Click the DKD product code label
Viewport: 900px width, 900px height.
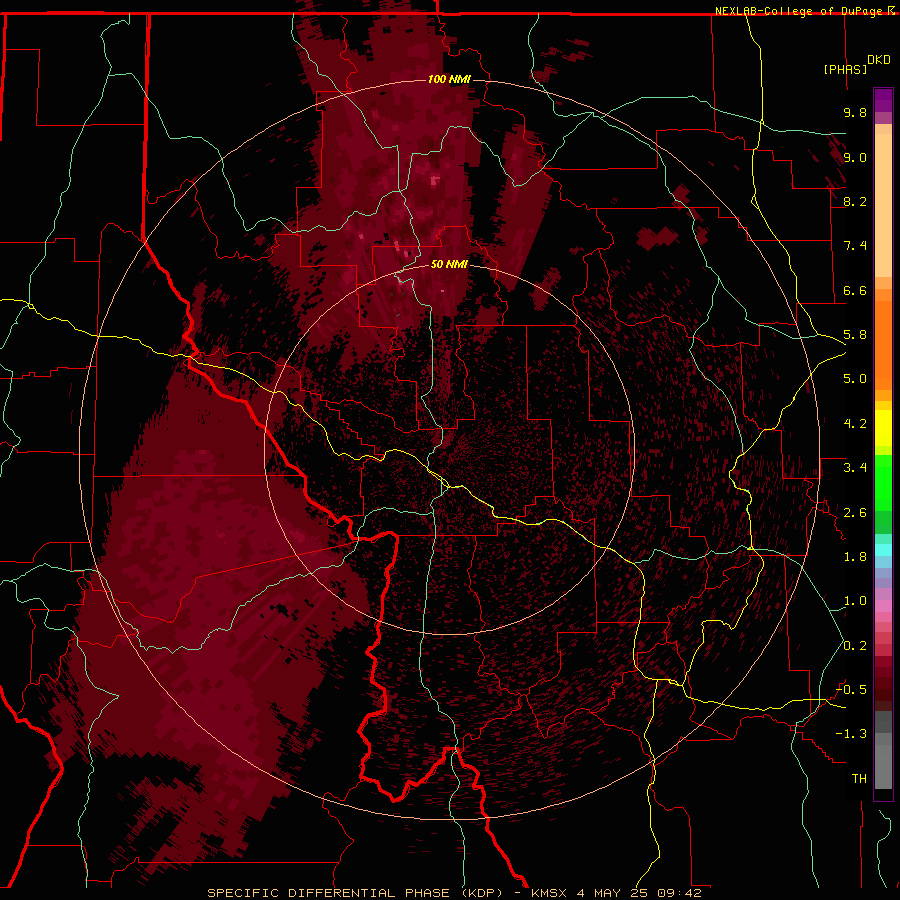879,60
